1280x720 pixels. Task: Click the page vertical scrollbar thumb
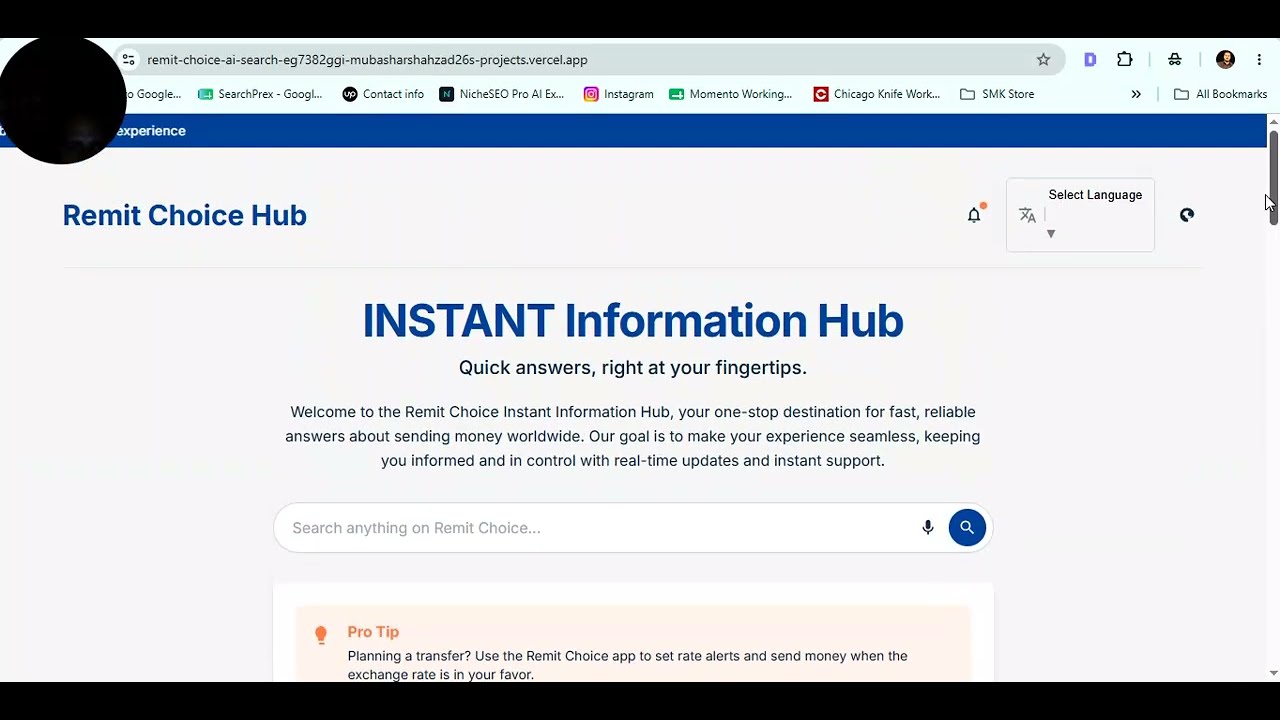point(1273,178)
